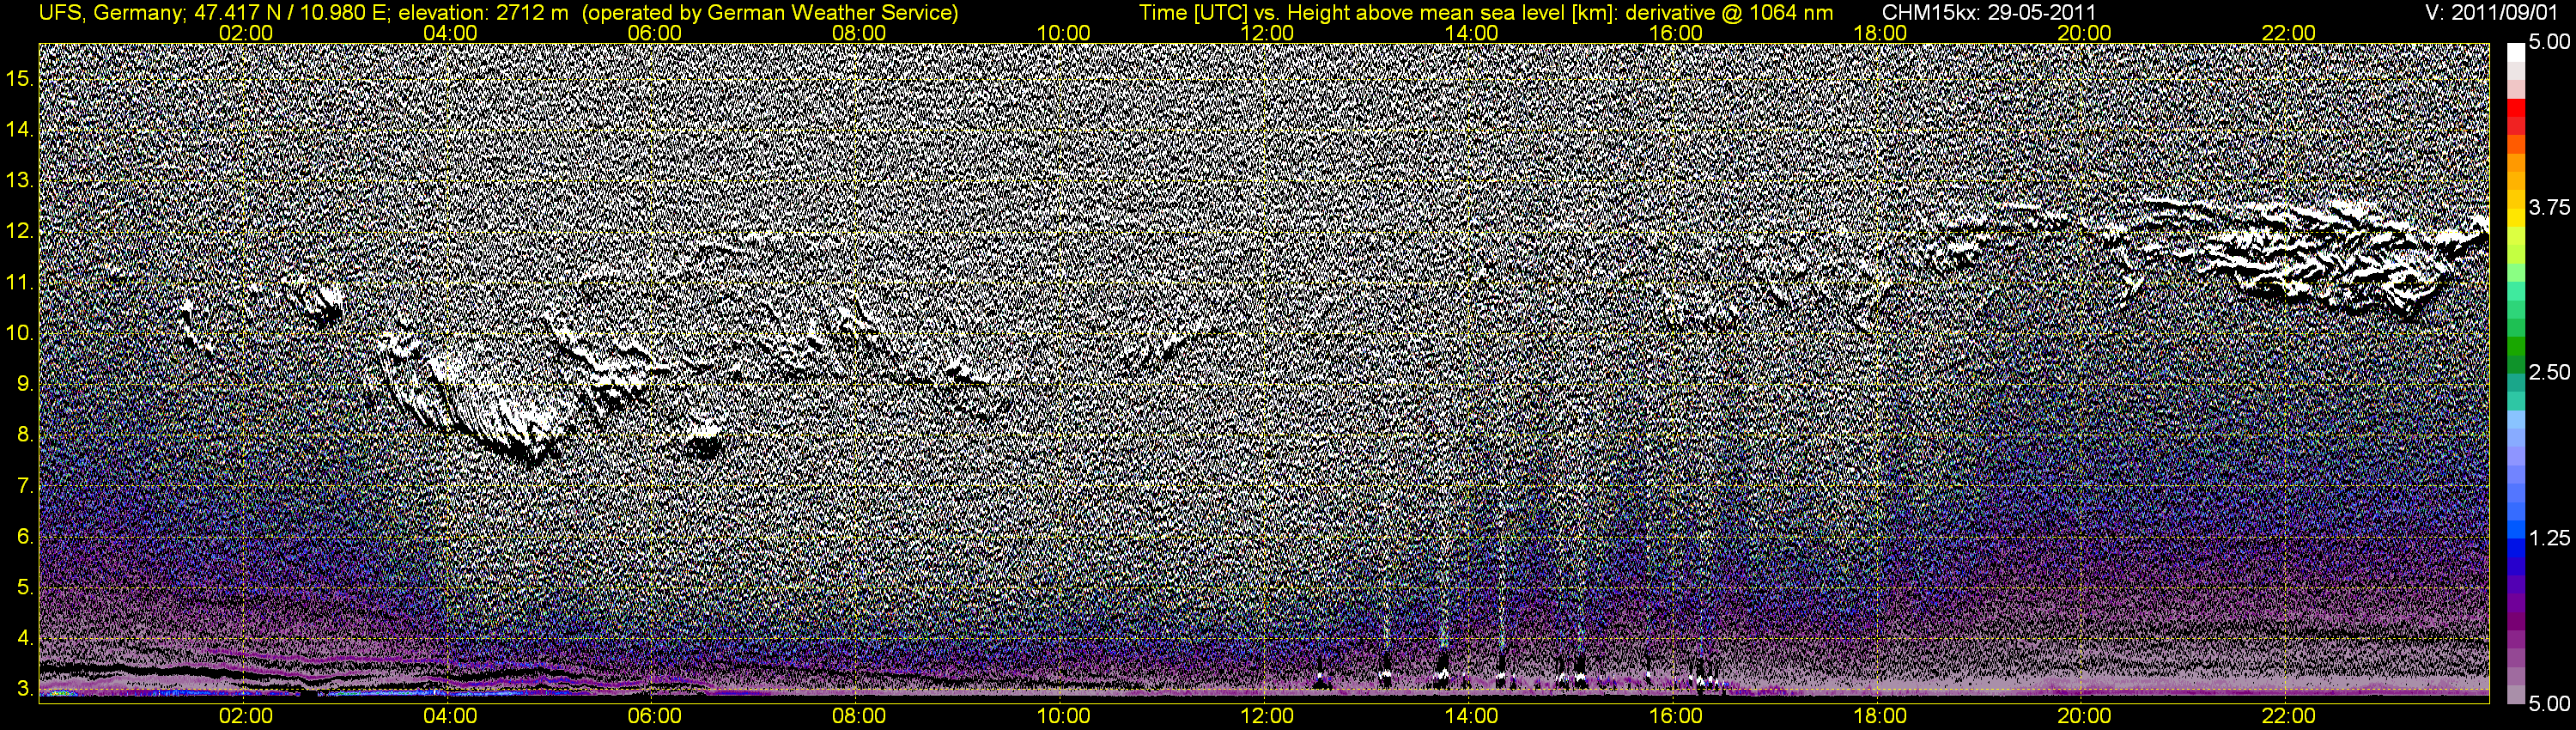2576x730 pixels.
Task: Click the cirrus cloud streak near 04:30 at 8 km
Action: click(480, 405)
